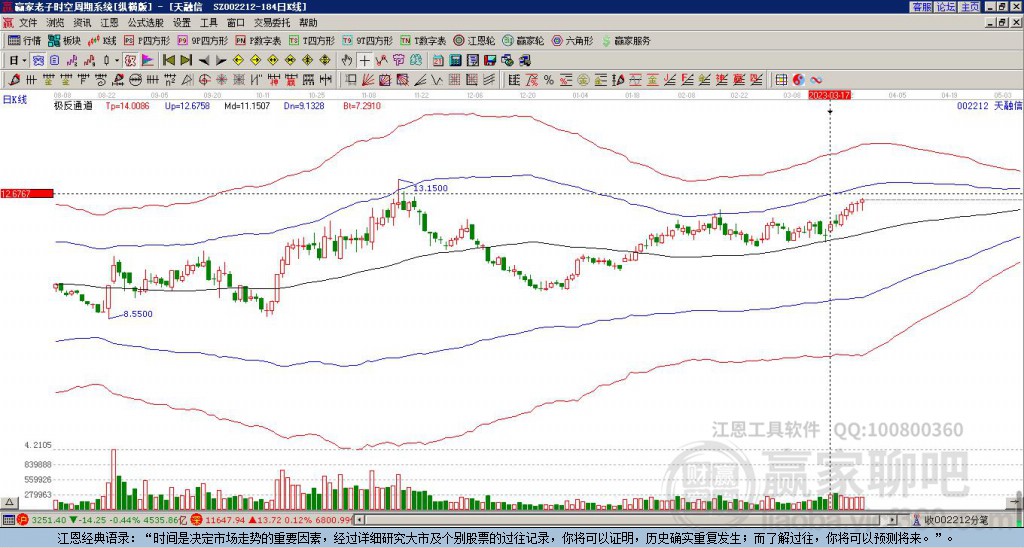This screenshot has height=548, width=1024.
Task: Click the 日K线 chart label
Action: click(x=14, y=100)
